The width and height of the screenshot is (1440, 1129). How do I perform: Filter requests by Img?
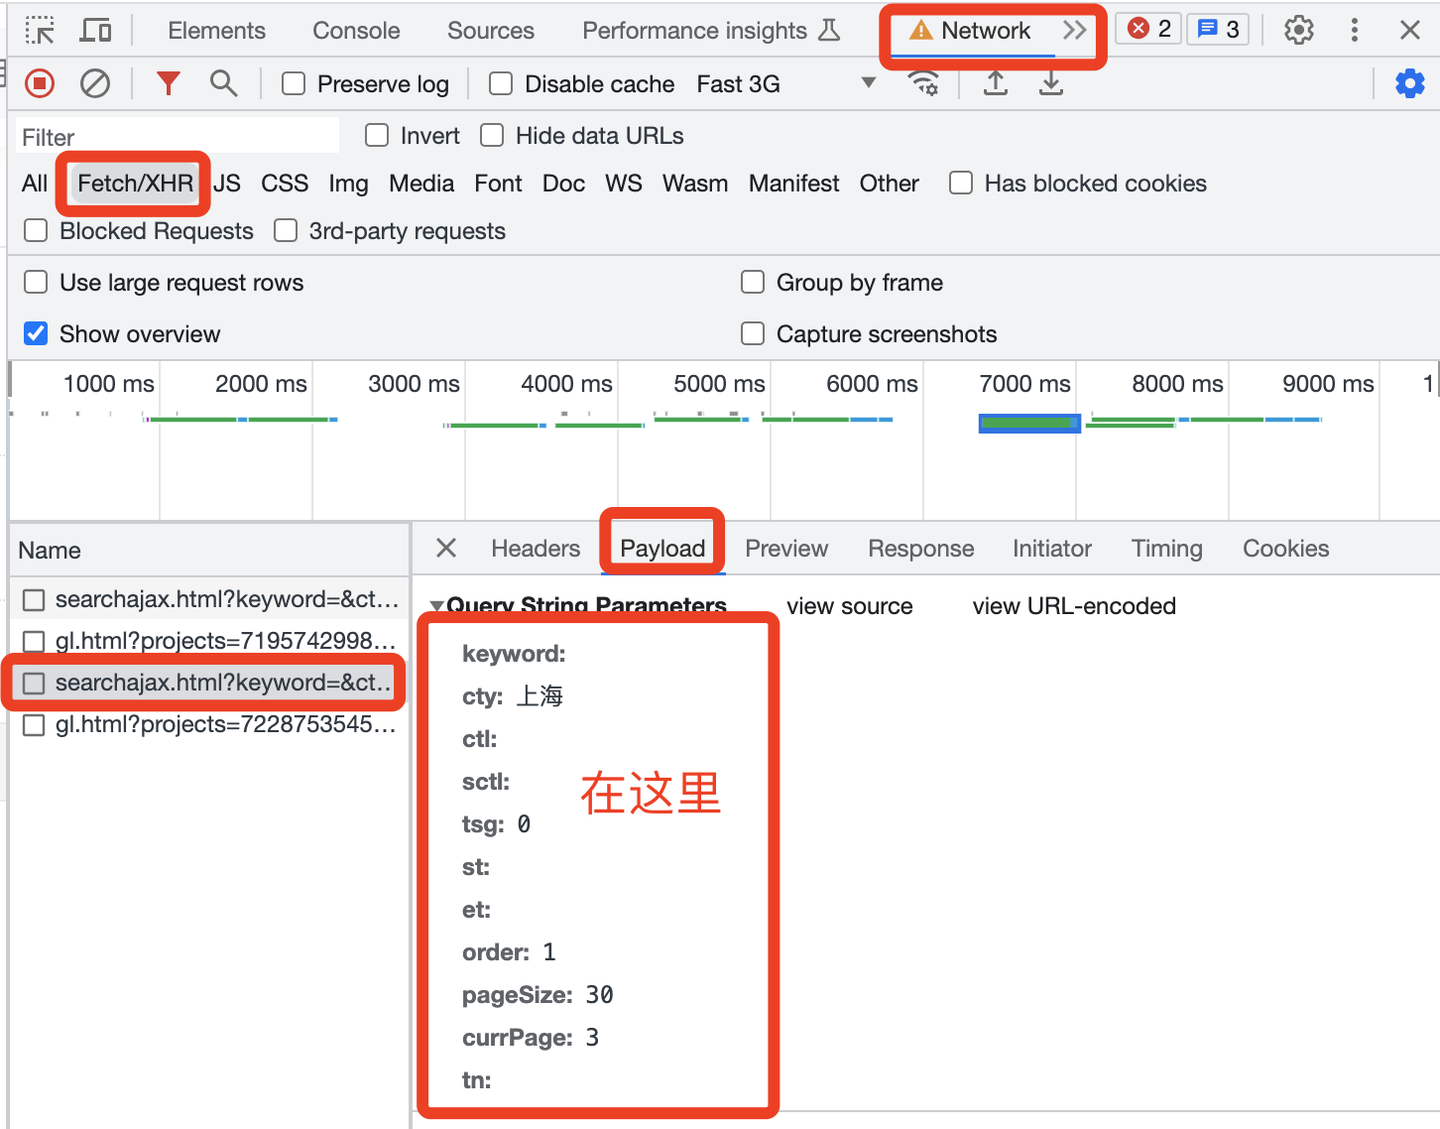click(x=349, y=183)
